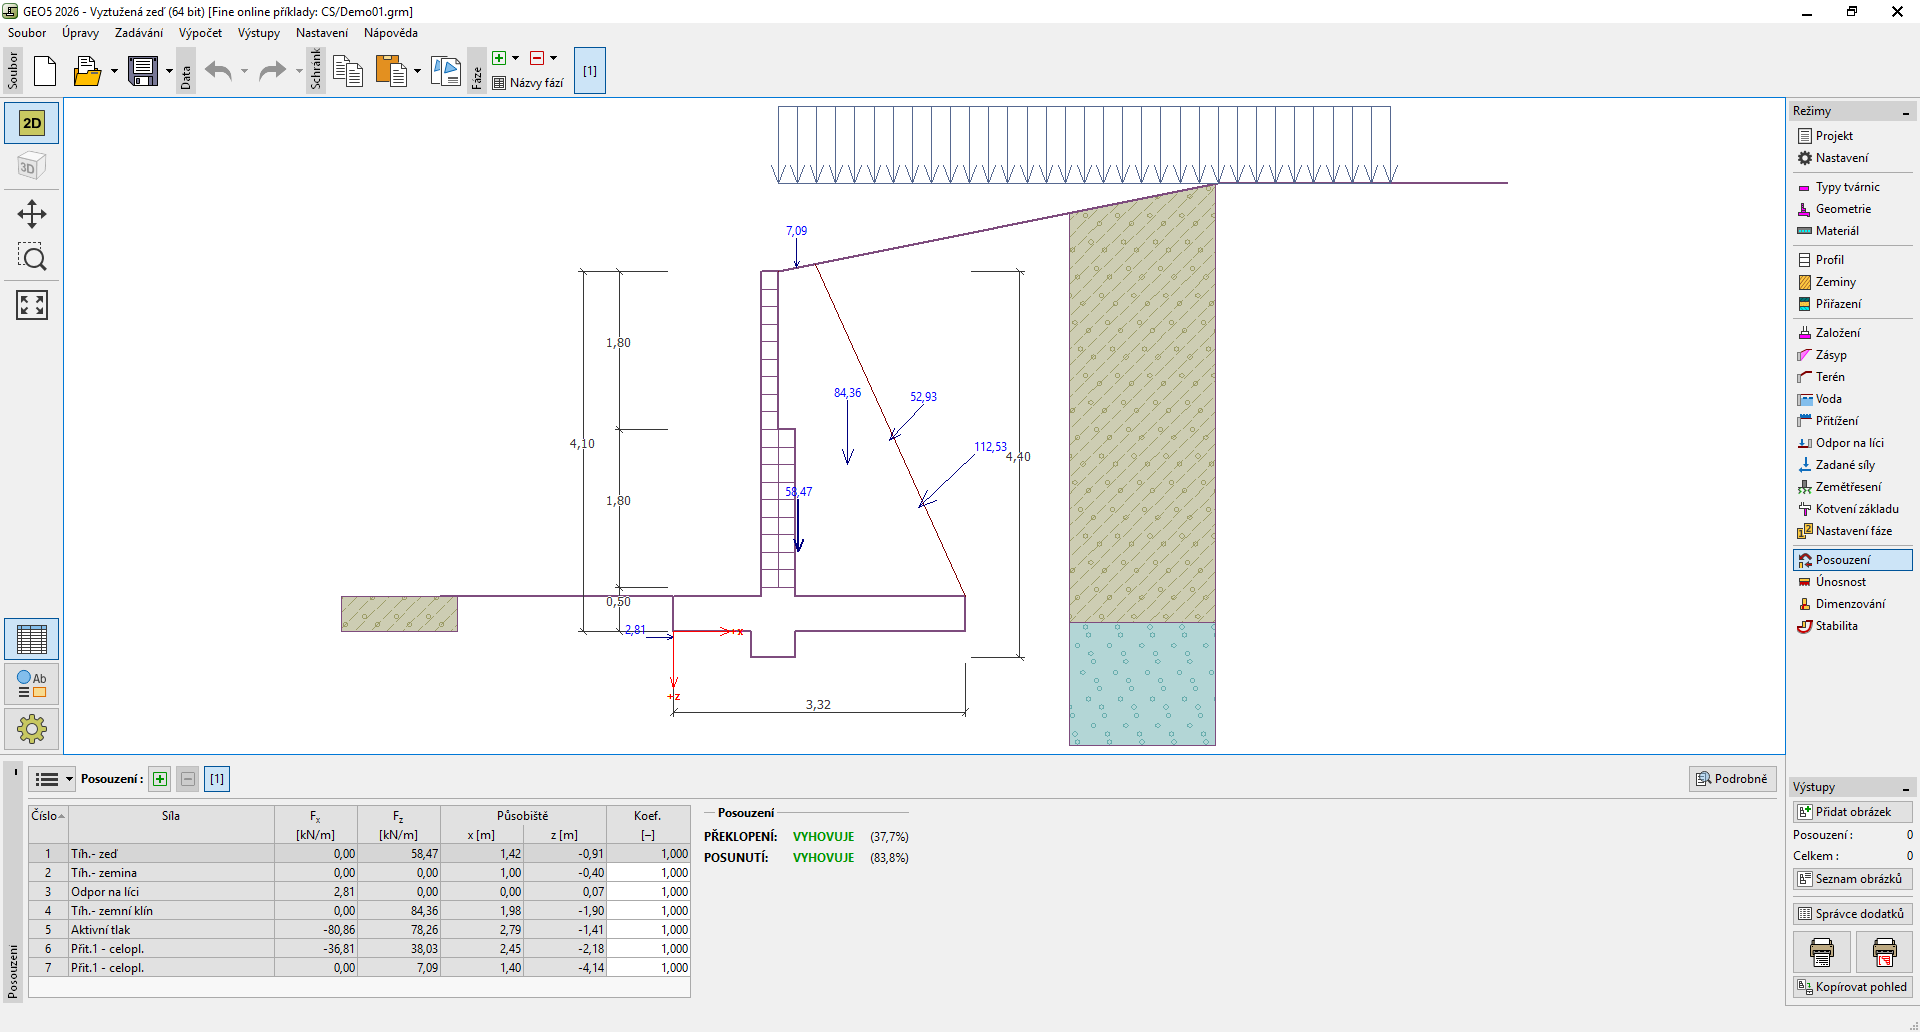Click the Podrobně button

[1732, 779]
